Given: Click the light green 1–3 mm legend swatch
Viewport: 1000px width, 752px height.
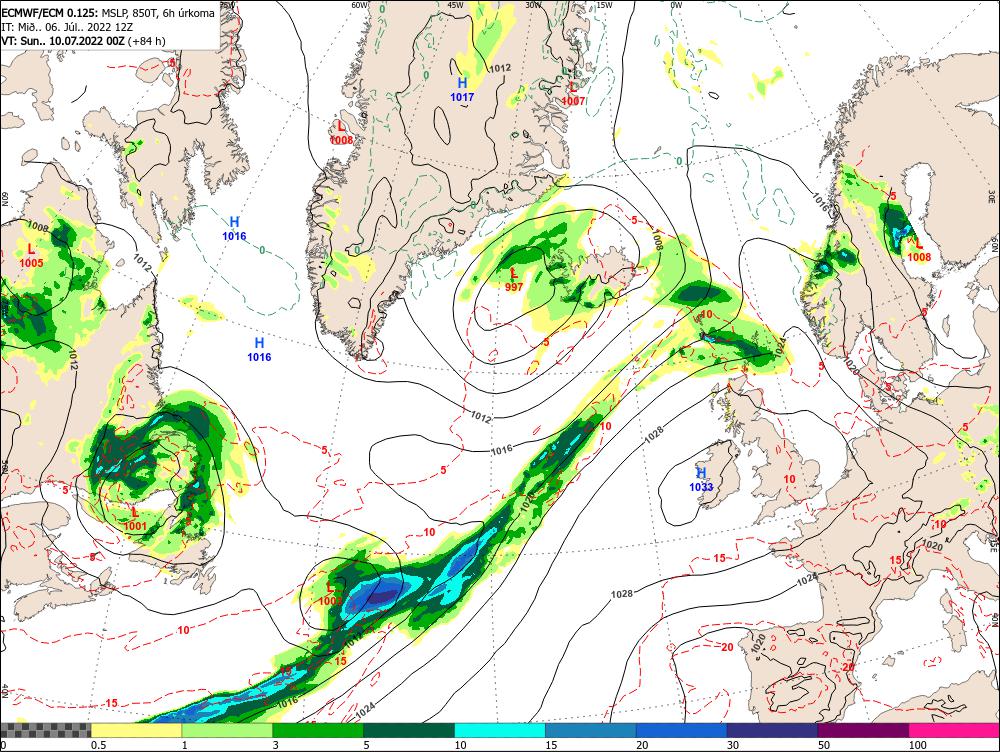Looking at the screenshot, I should tap(227, 730).
